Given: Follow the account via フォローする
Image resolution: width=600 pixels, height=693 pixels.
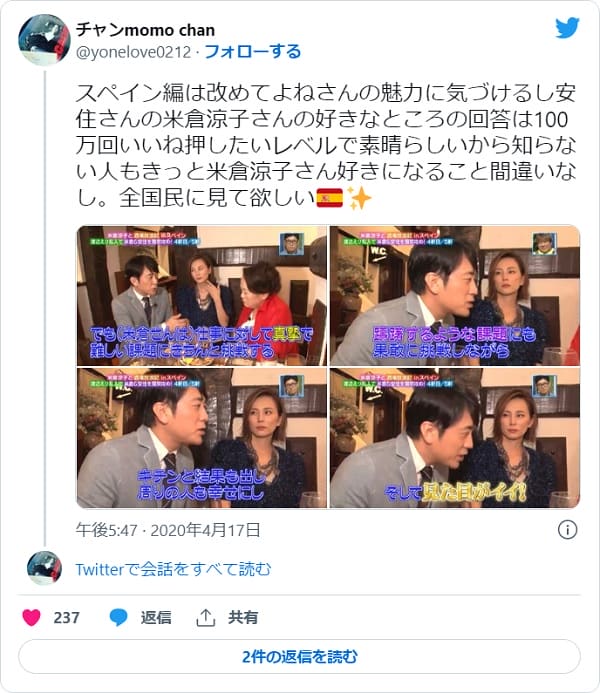Looking at the screenshot, I should [x=253, y=52].
